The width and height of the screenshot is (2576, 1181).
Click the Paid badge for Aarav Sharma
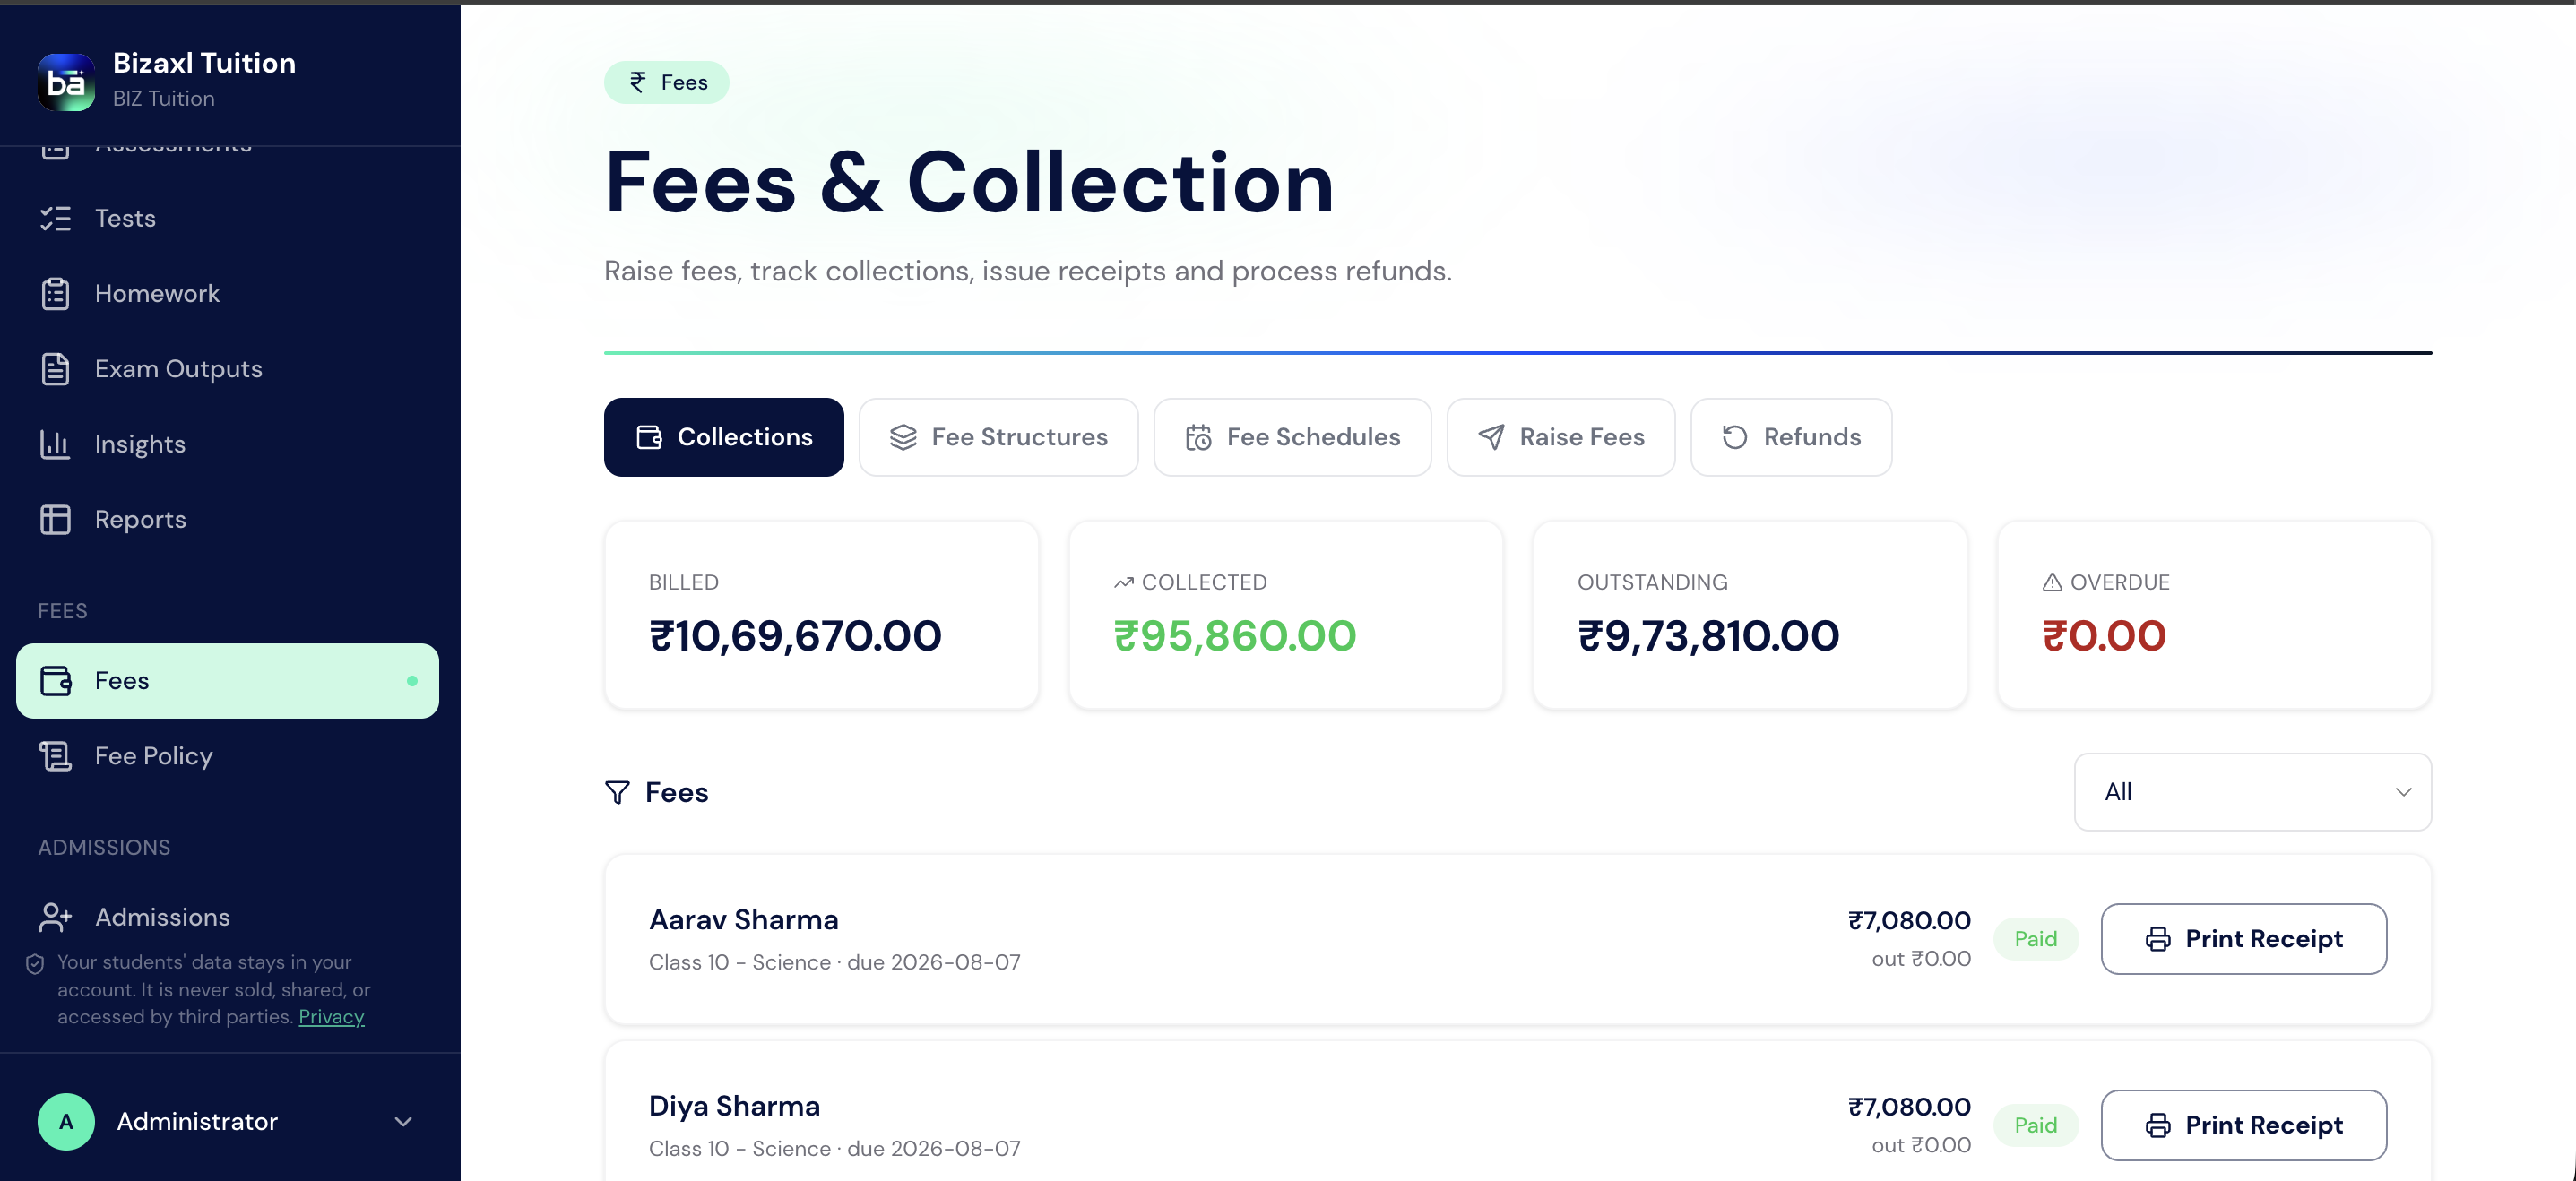2035,939
